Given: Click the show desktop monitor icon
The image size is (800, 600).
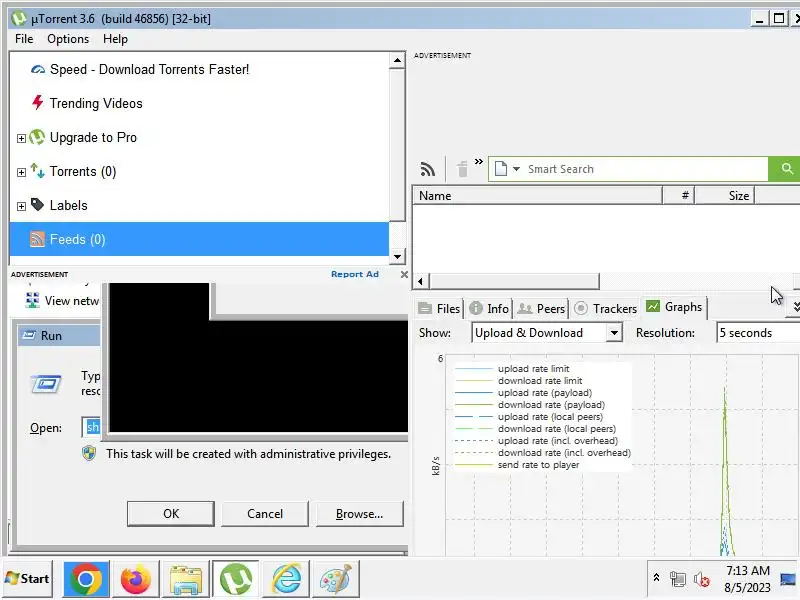Looking at the screenshot, I should [788, 579].
